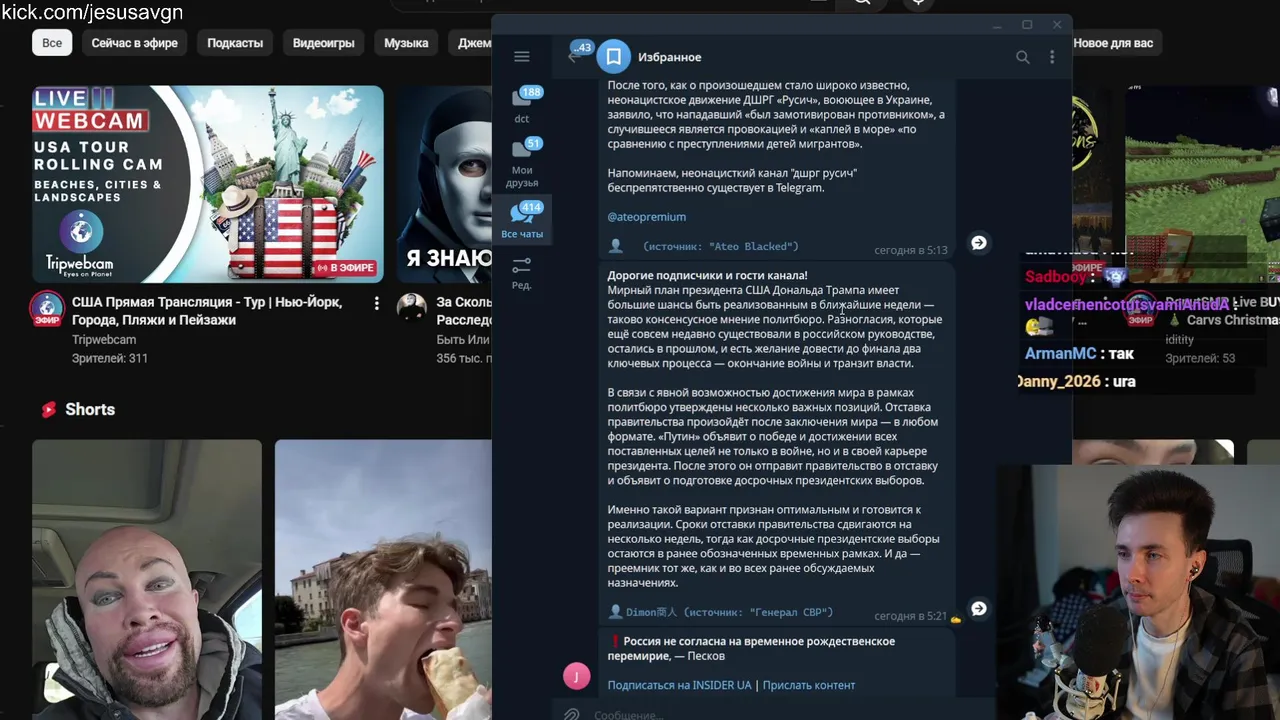Open the more-options dots for США Прямая Трансляция
Image resolution: width=1280 pixels, height=720 pixels.
(377, 303)
